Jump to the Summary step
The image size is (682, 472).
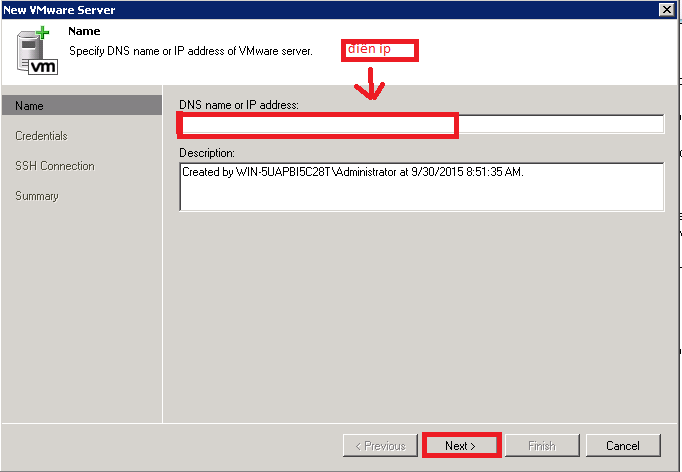37,196
